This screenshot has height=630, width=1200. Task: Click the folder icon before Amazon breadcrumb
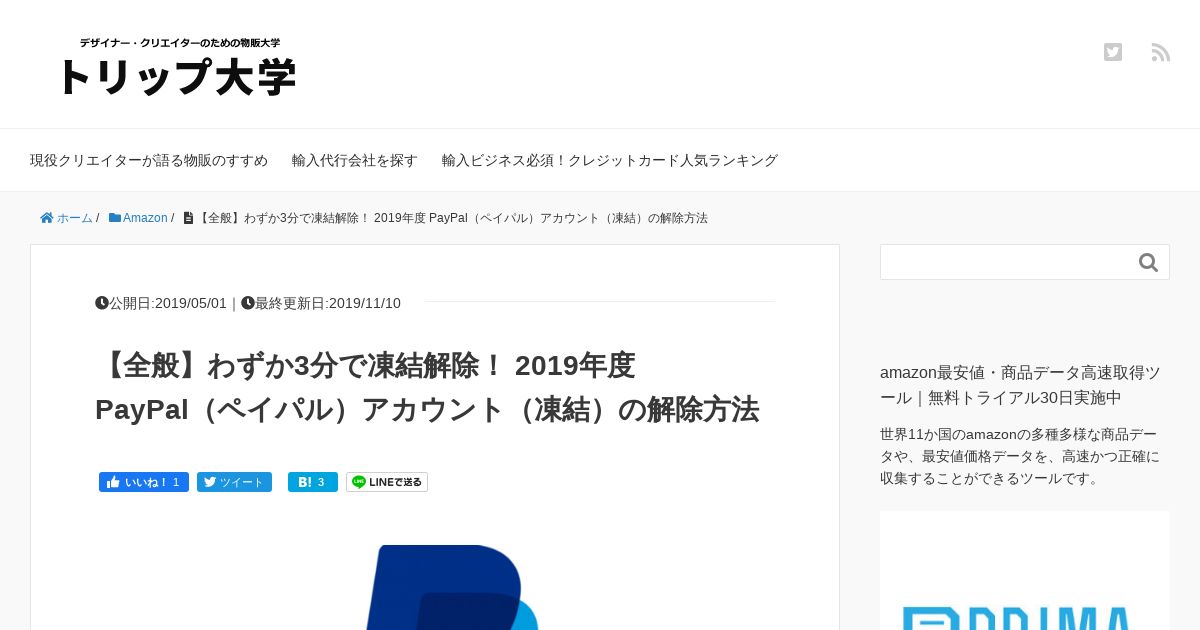pyautogui.click(x=115, y=218)
